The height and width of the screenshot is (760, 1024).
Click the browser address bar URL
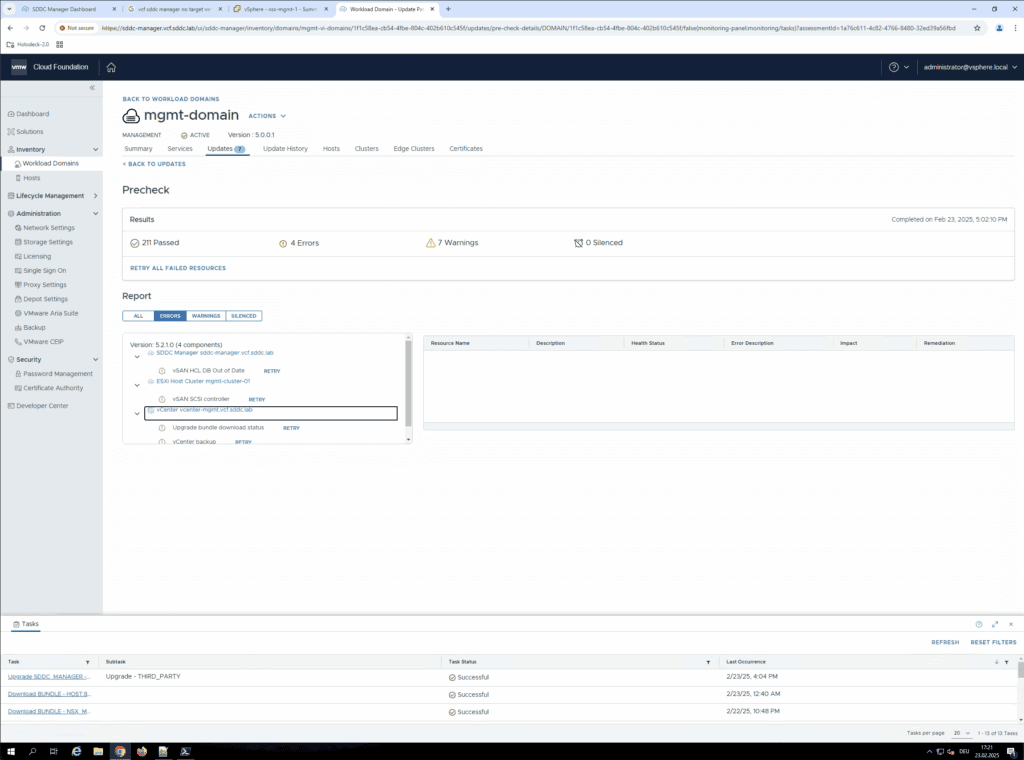tap(528, 28)
